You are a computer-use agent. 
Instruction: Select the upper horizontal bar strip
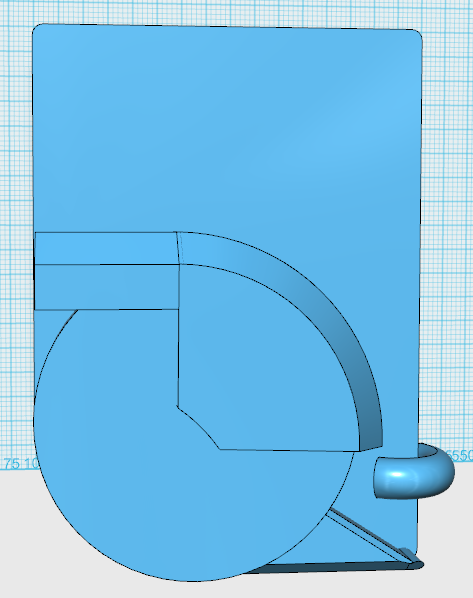coord(106,248)
